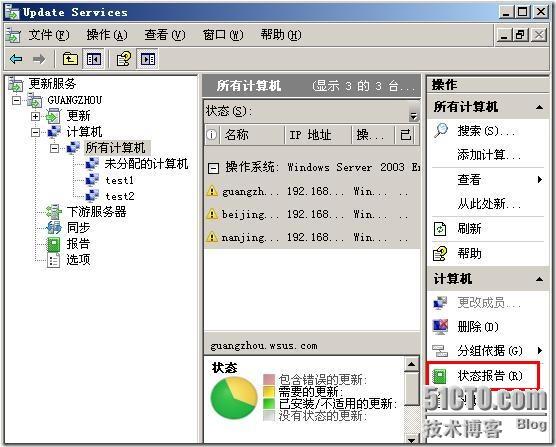This screenshot has width=556, height=447.
Task: Collapse the 所有计算机 actions section
Action: pyautogui.click(x=539, y=107)
